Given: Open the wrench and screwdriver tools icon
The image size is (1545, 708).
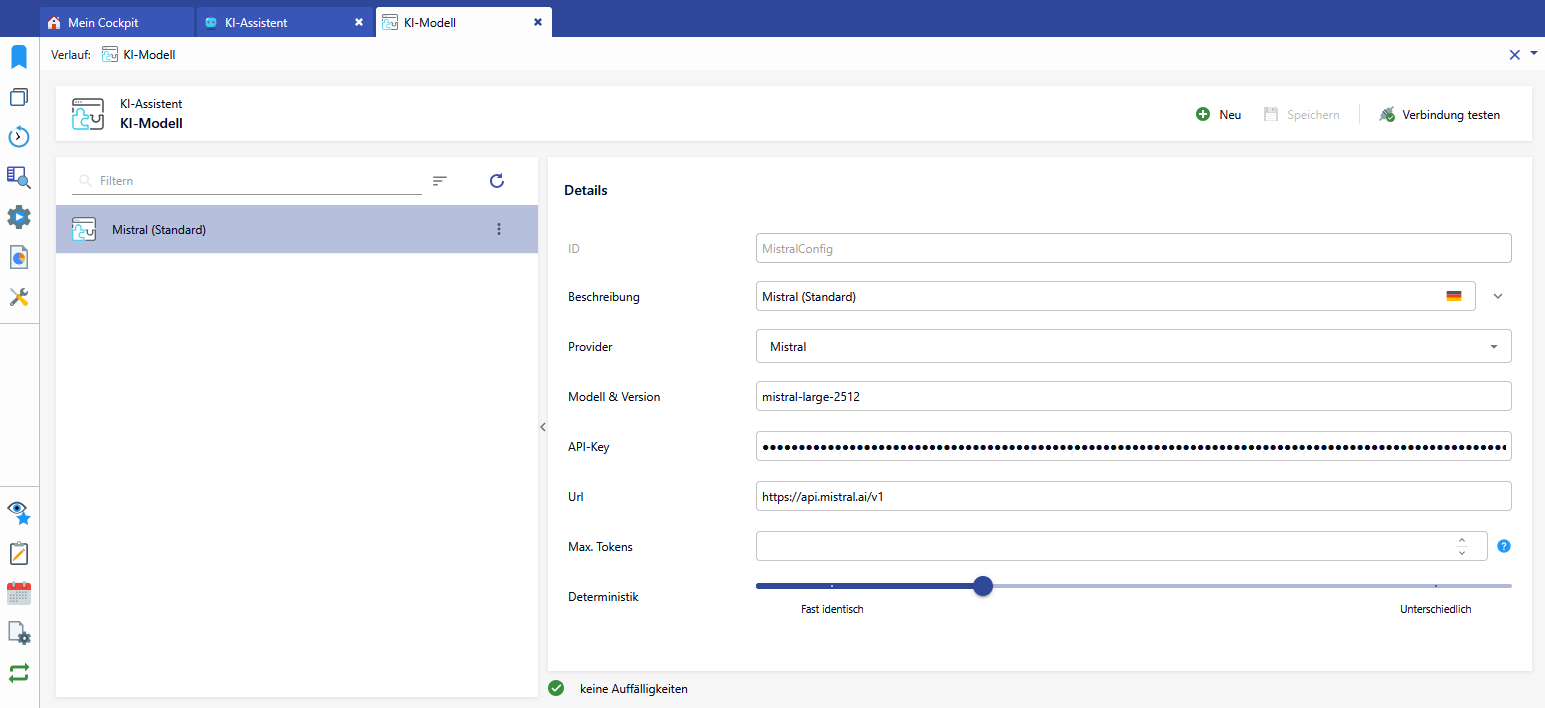Looking at the screenshot, I should 19,297.
